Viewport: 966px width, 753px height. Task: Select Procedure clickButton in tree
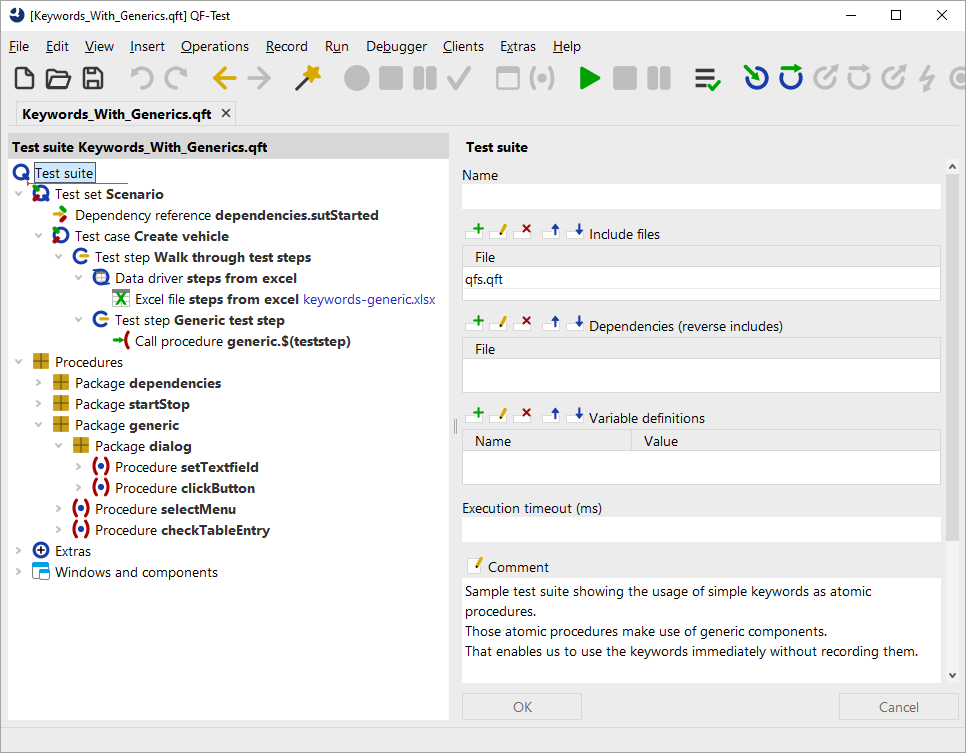[174, 488]
